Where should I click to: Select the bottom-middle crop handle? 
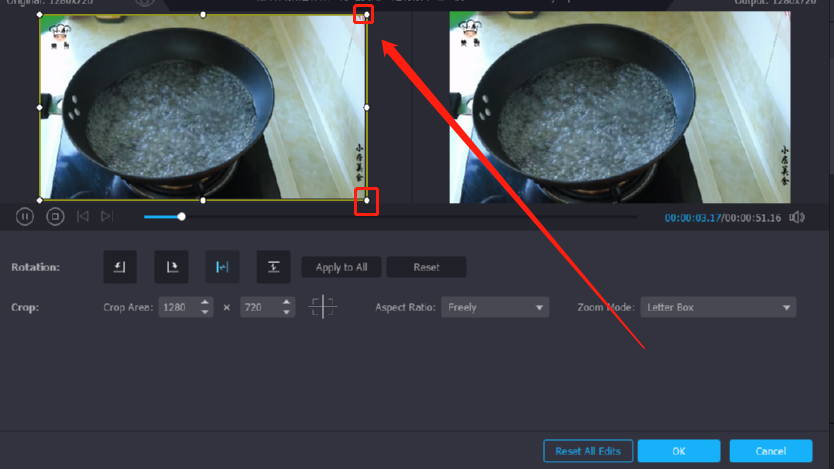click(203, 200)
